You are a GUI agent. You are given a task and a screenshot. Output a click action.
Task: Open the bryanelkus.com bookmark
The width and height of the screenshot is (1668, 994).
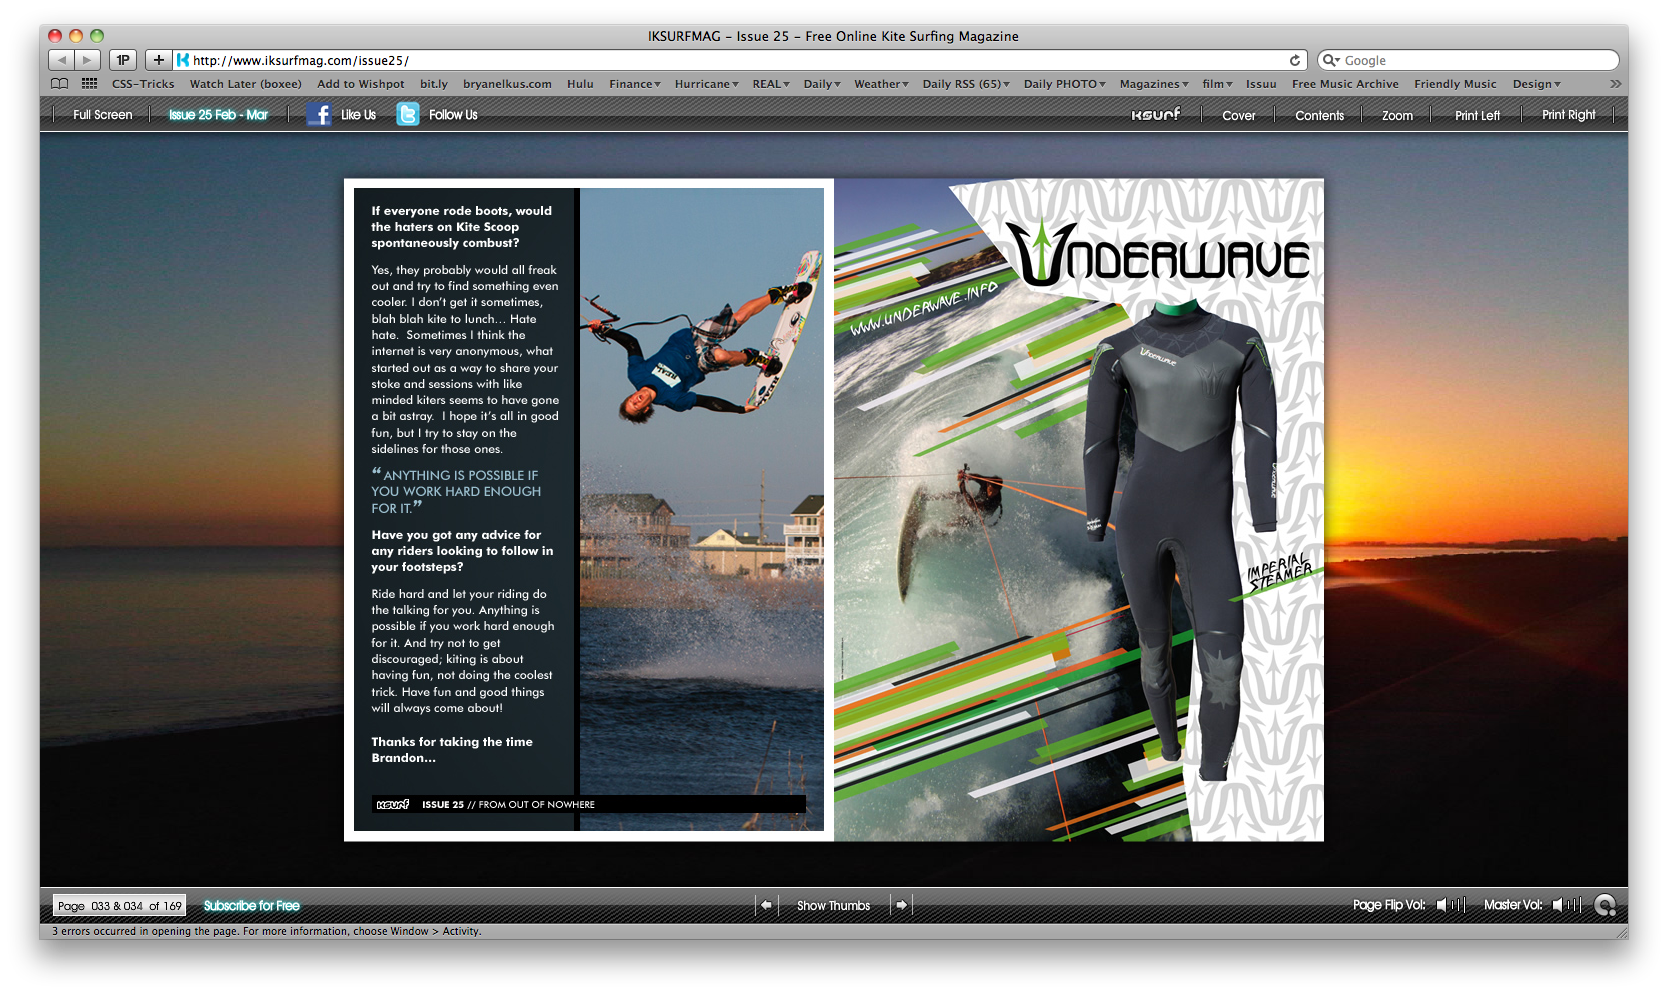tap(507, 84)
